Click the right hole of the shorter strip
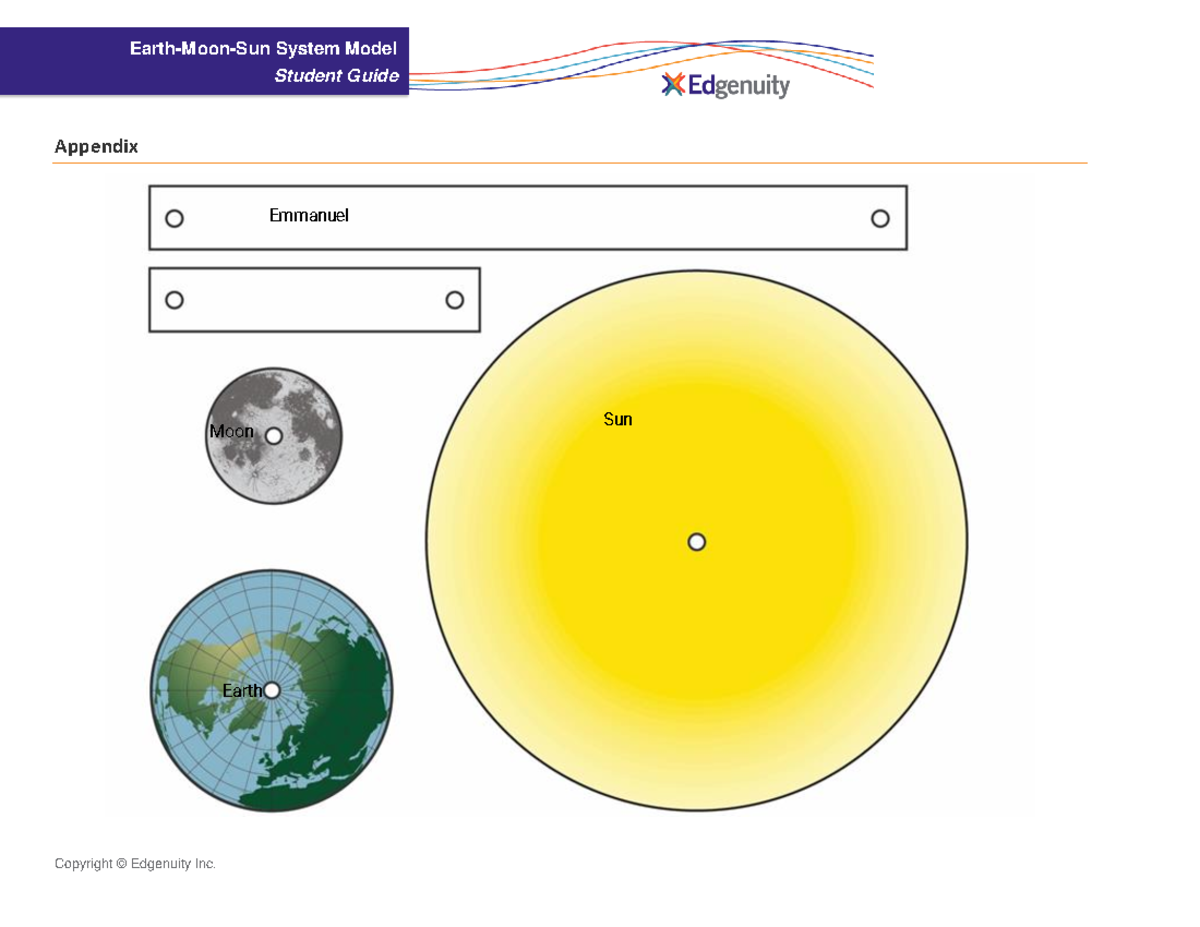 456,298
